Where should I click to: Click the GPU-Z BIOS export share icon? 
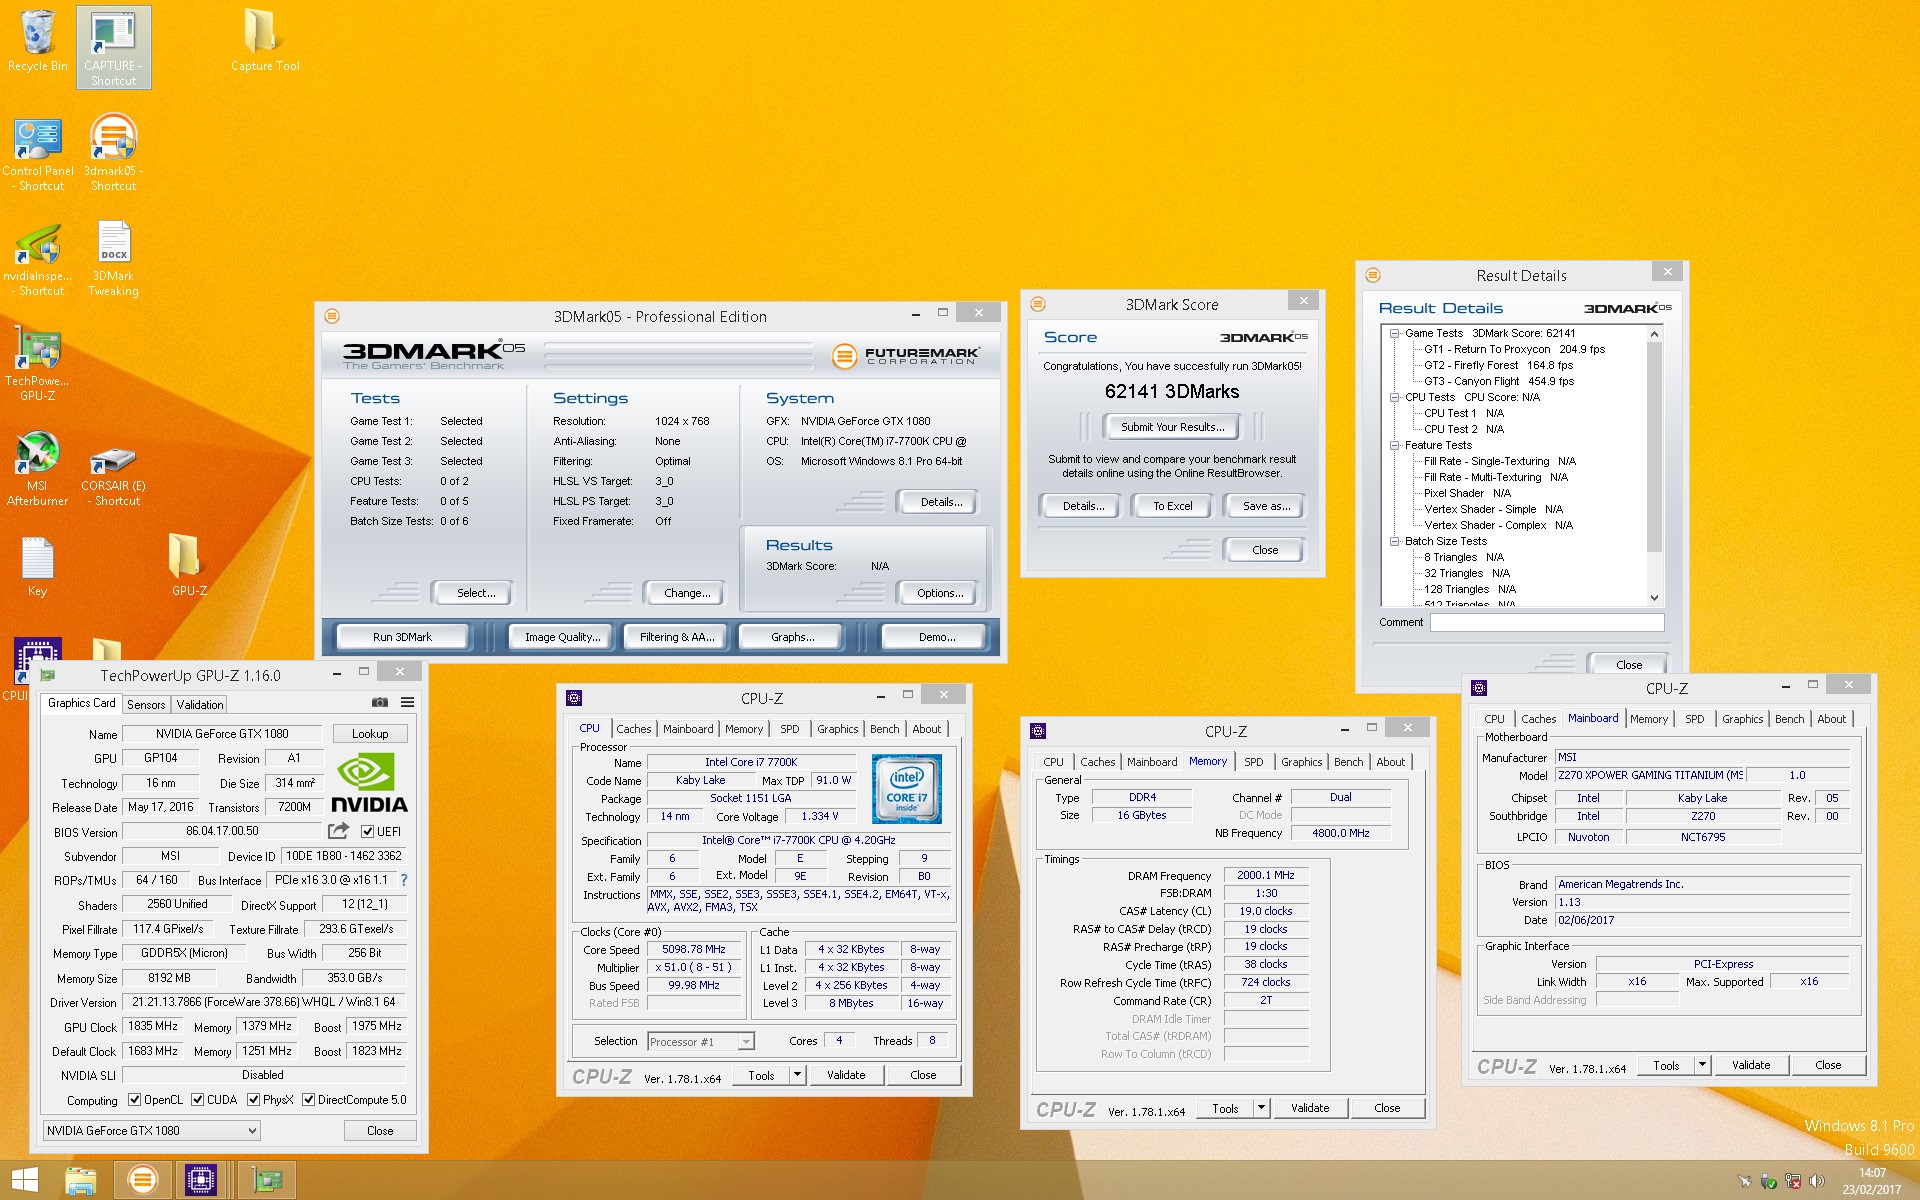339,831
